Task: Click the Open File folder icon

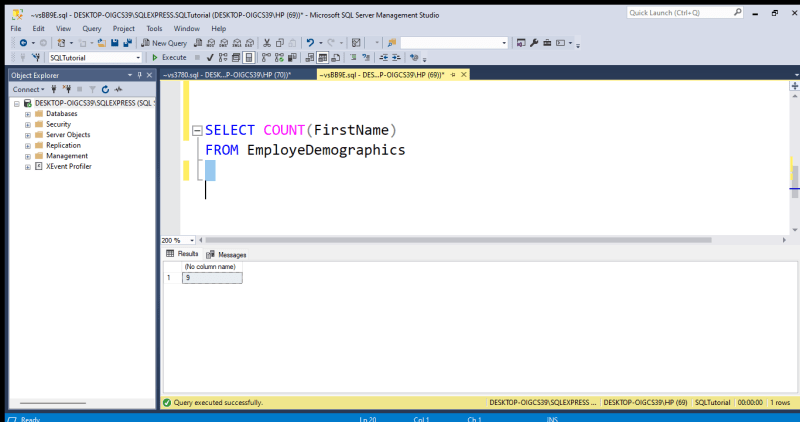Action: (102, 43)
